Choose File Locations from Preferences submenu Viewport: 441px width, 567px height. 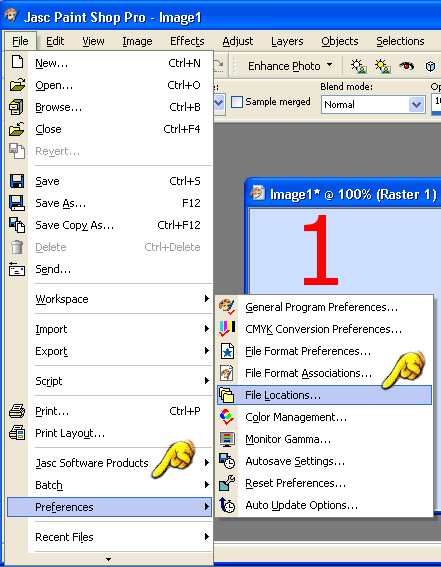coord(324,395)
